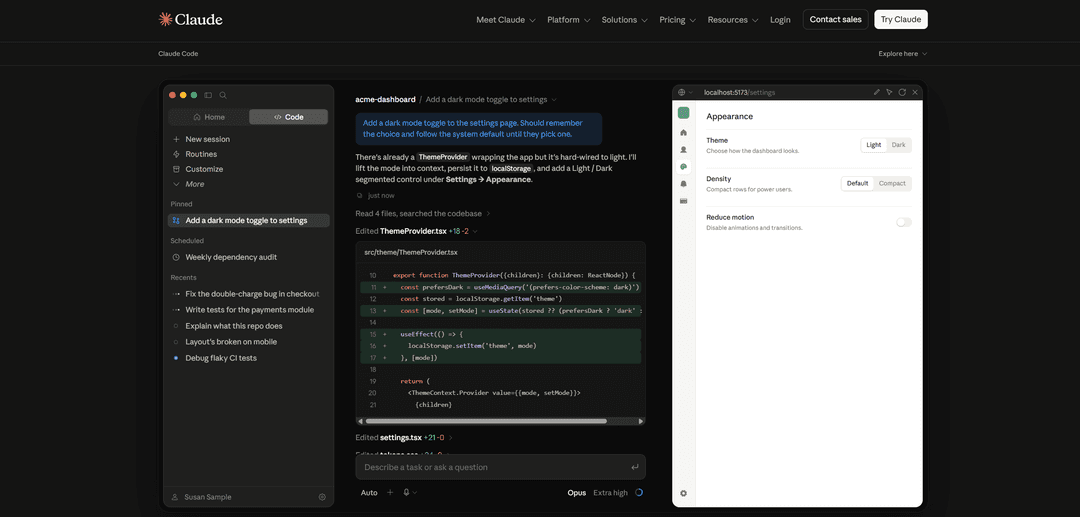Click the Try Claude button

pos(901,19)
